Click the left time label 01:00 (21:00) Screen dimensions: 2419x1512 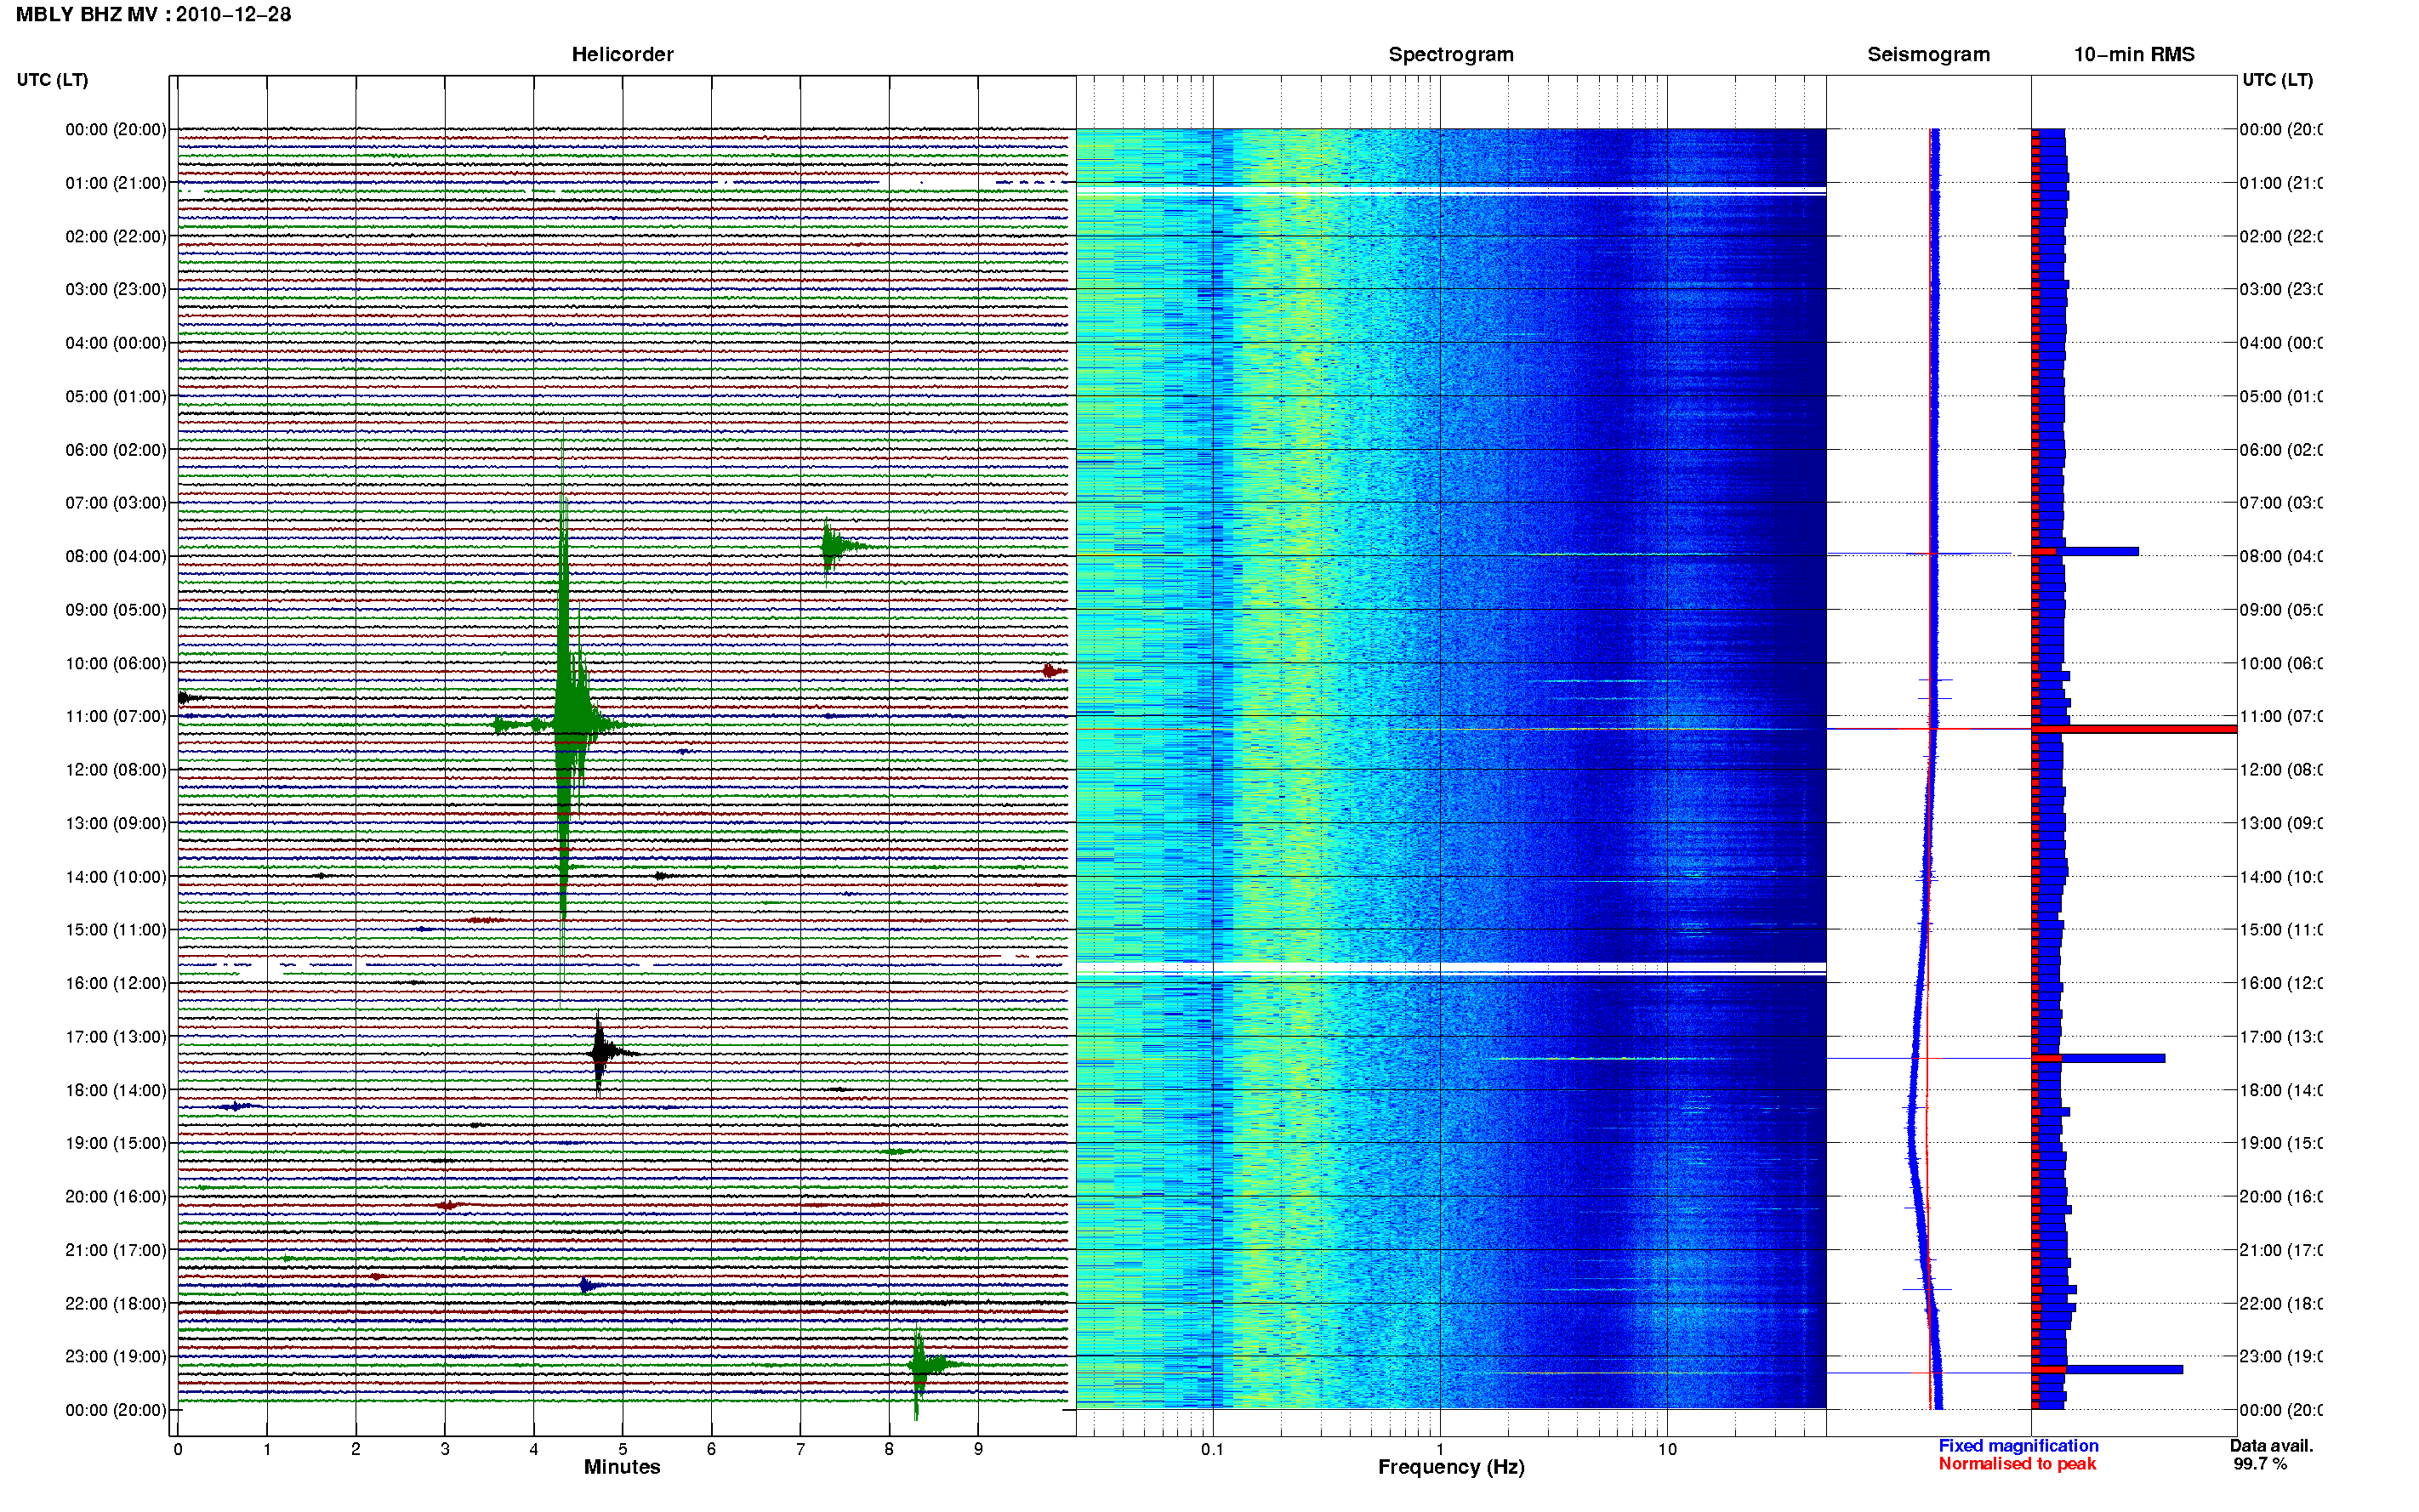click(116, 183)
